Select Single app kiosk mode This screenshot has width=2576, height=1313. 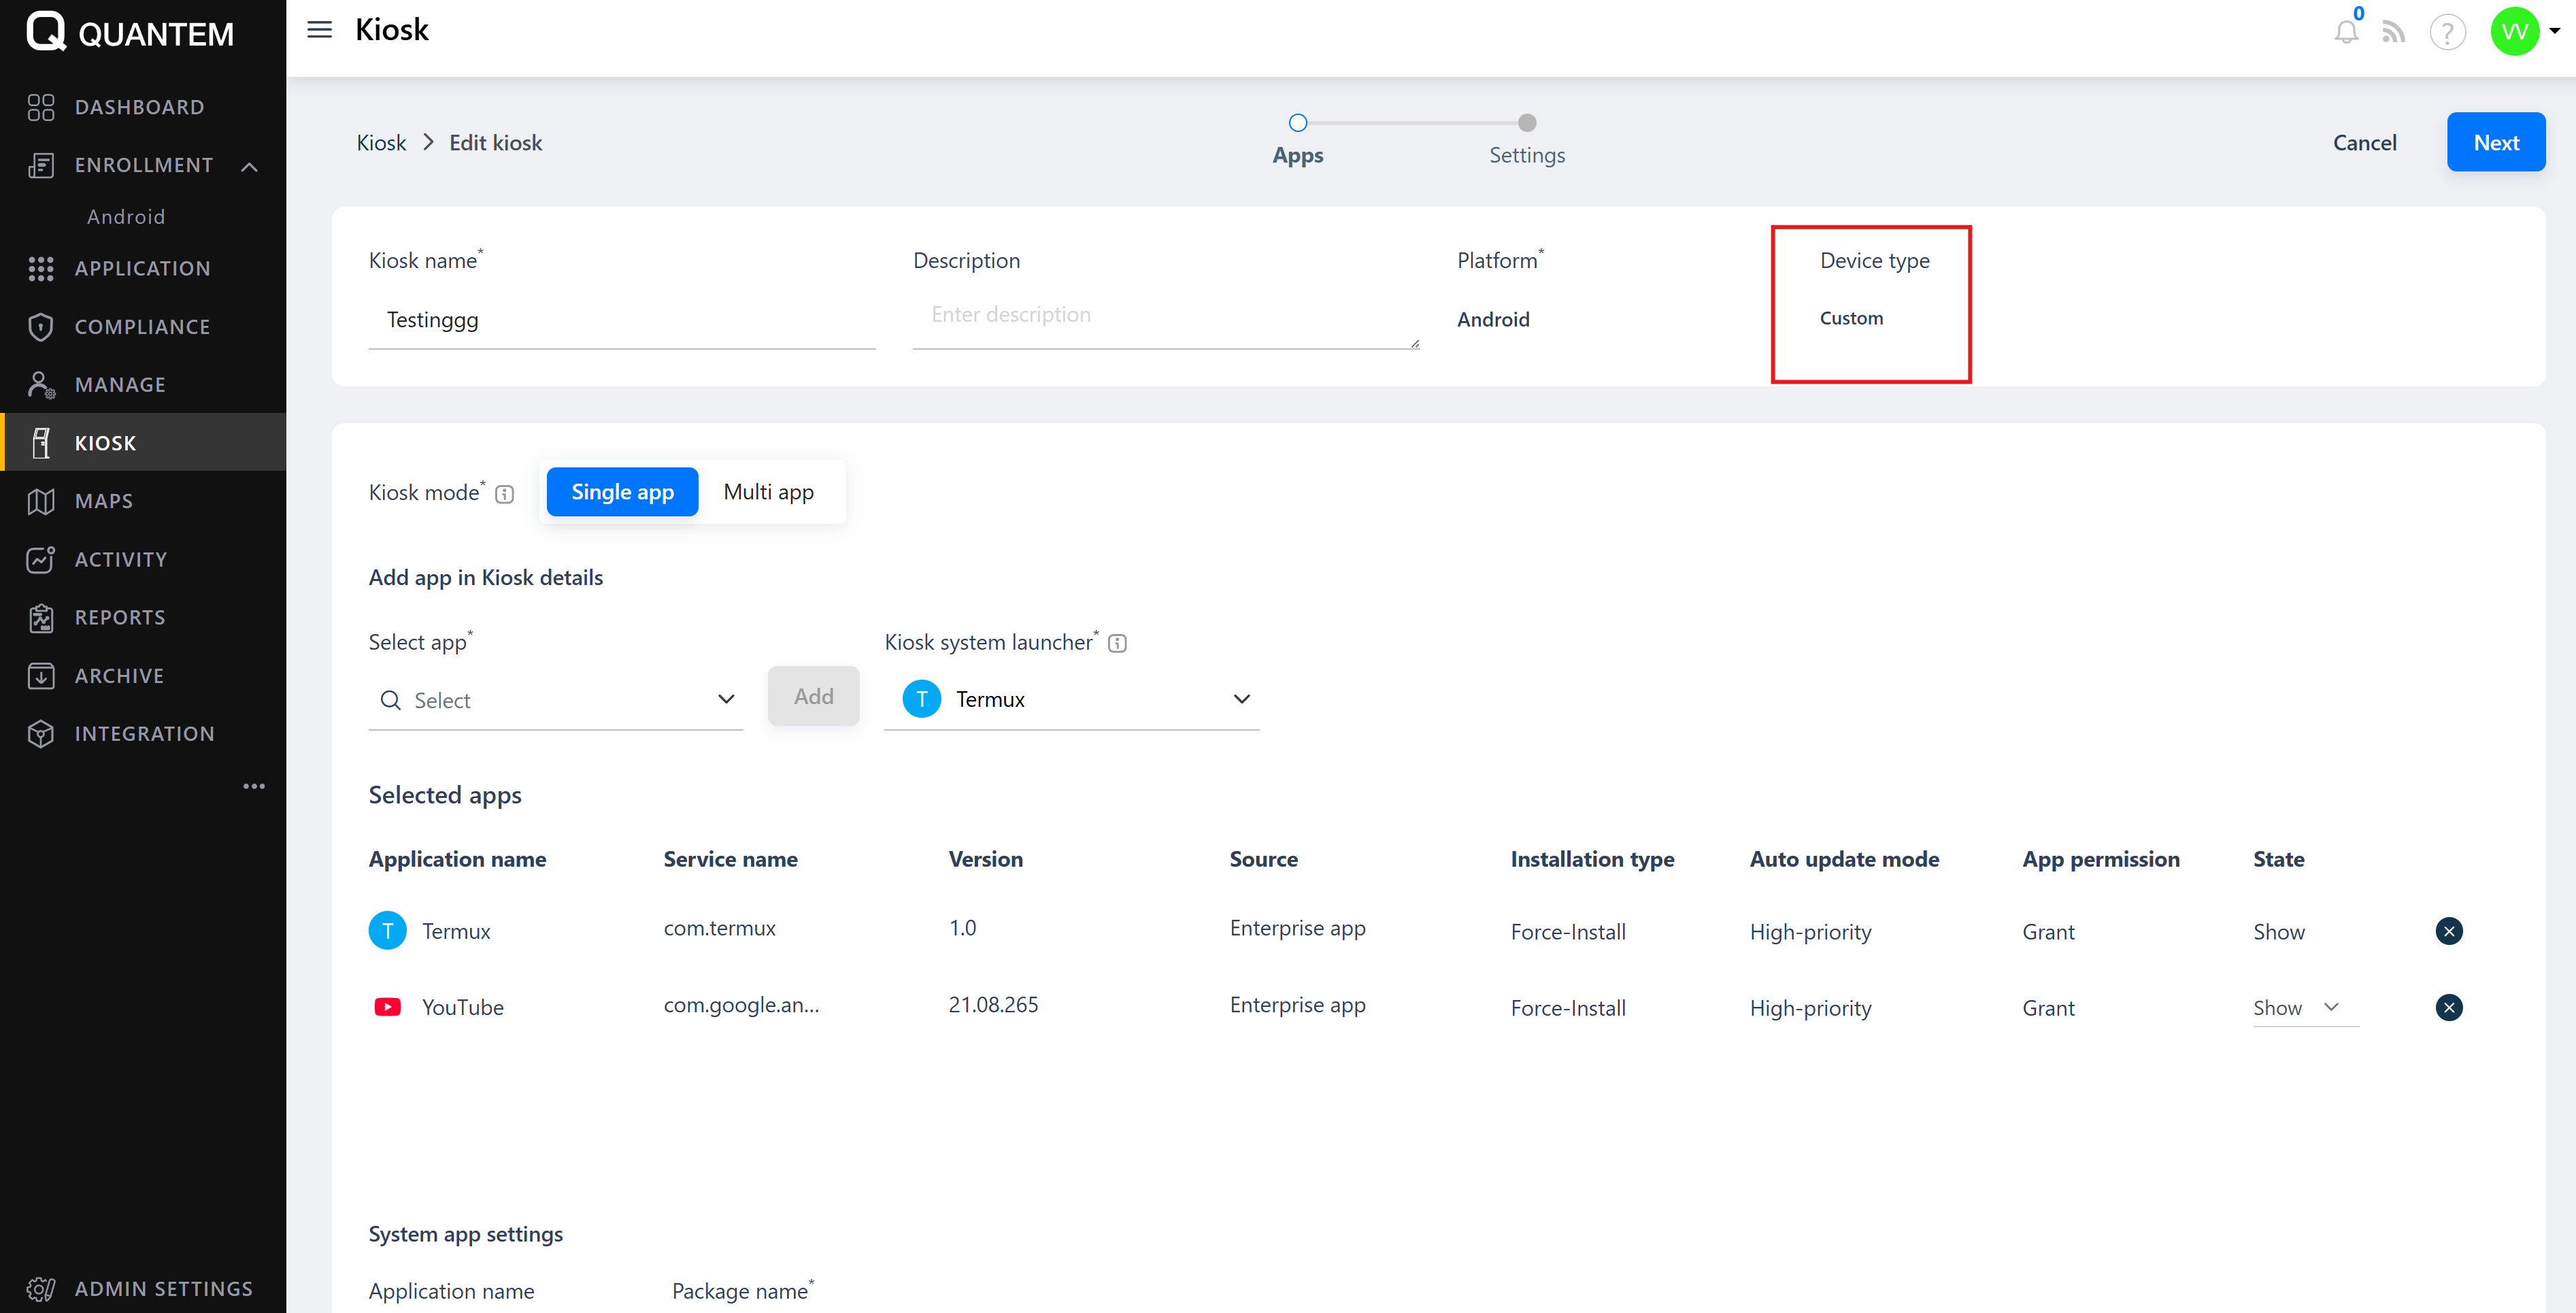click(x=622, y=492)
